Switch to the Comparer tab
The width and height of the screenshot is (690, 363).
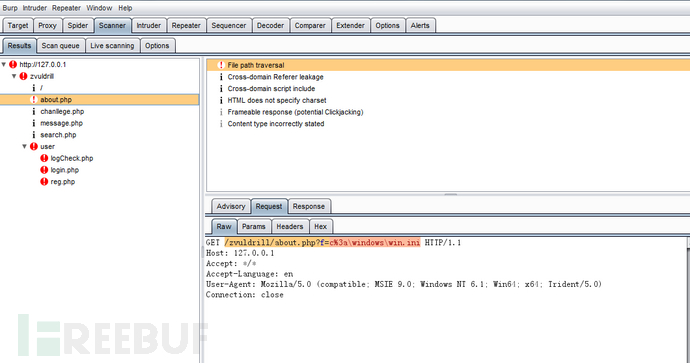(x=310, y=26)
